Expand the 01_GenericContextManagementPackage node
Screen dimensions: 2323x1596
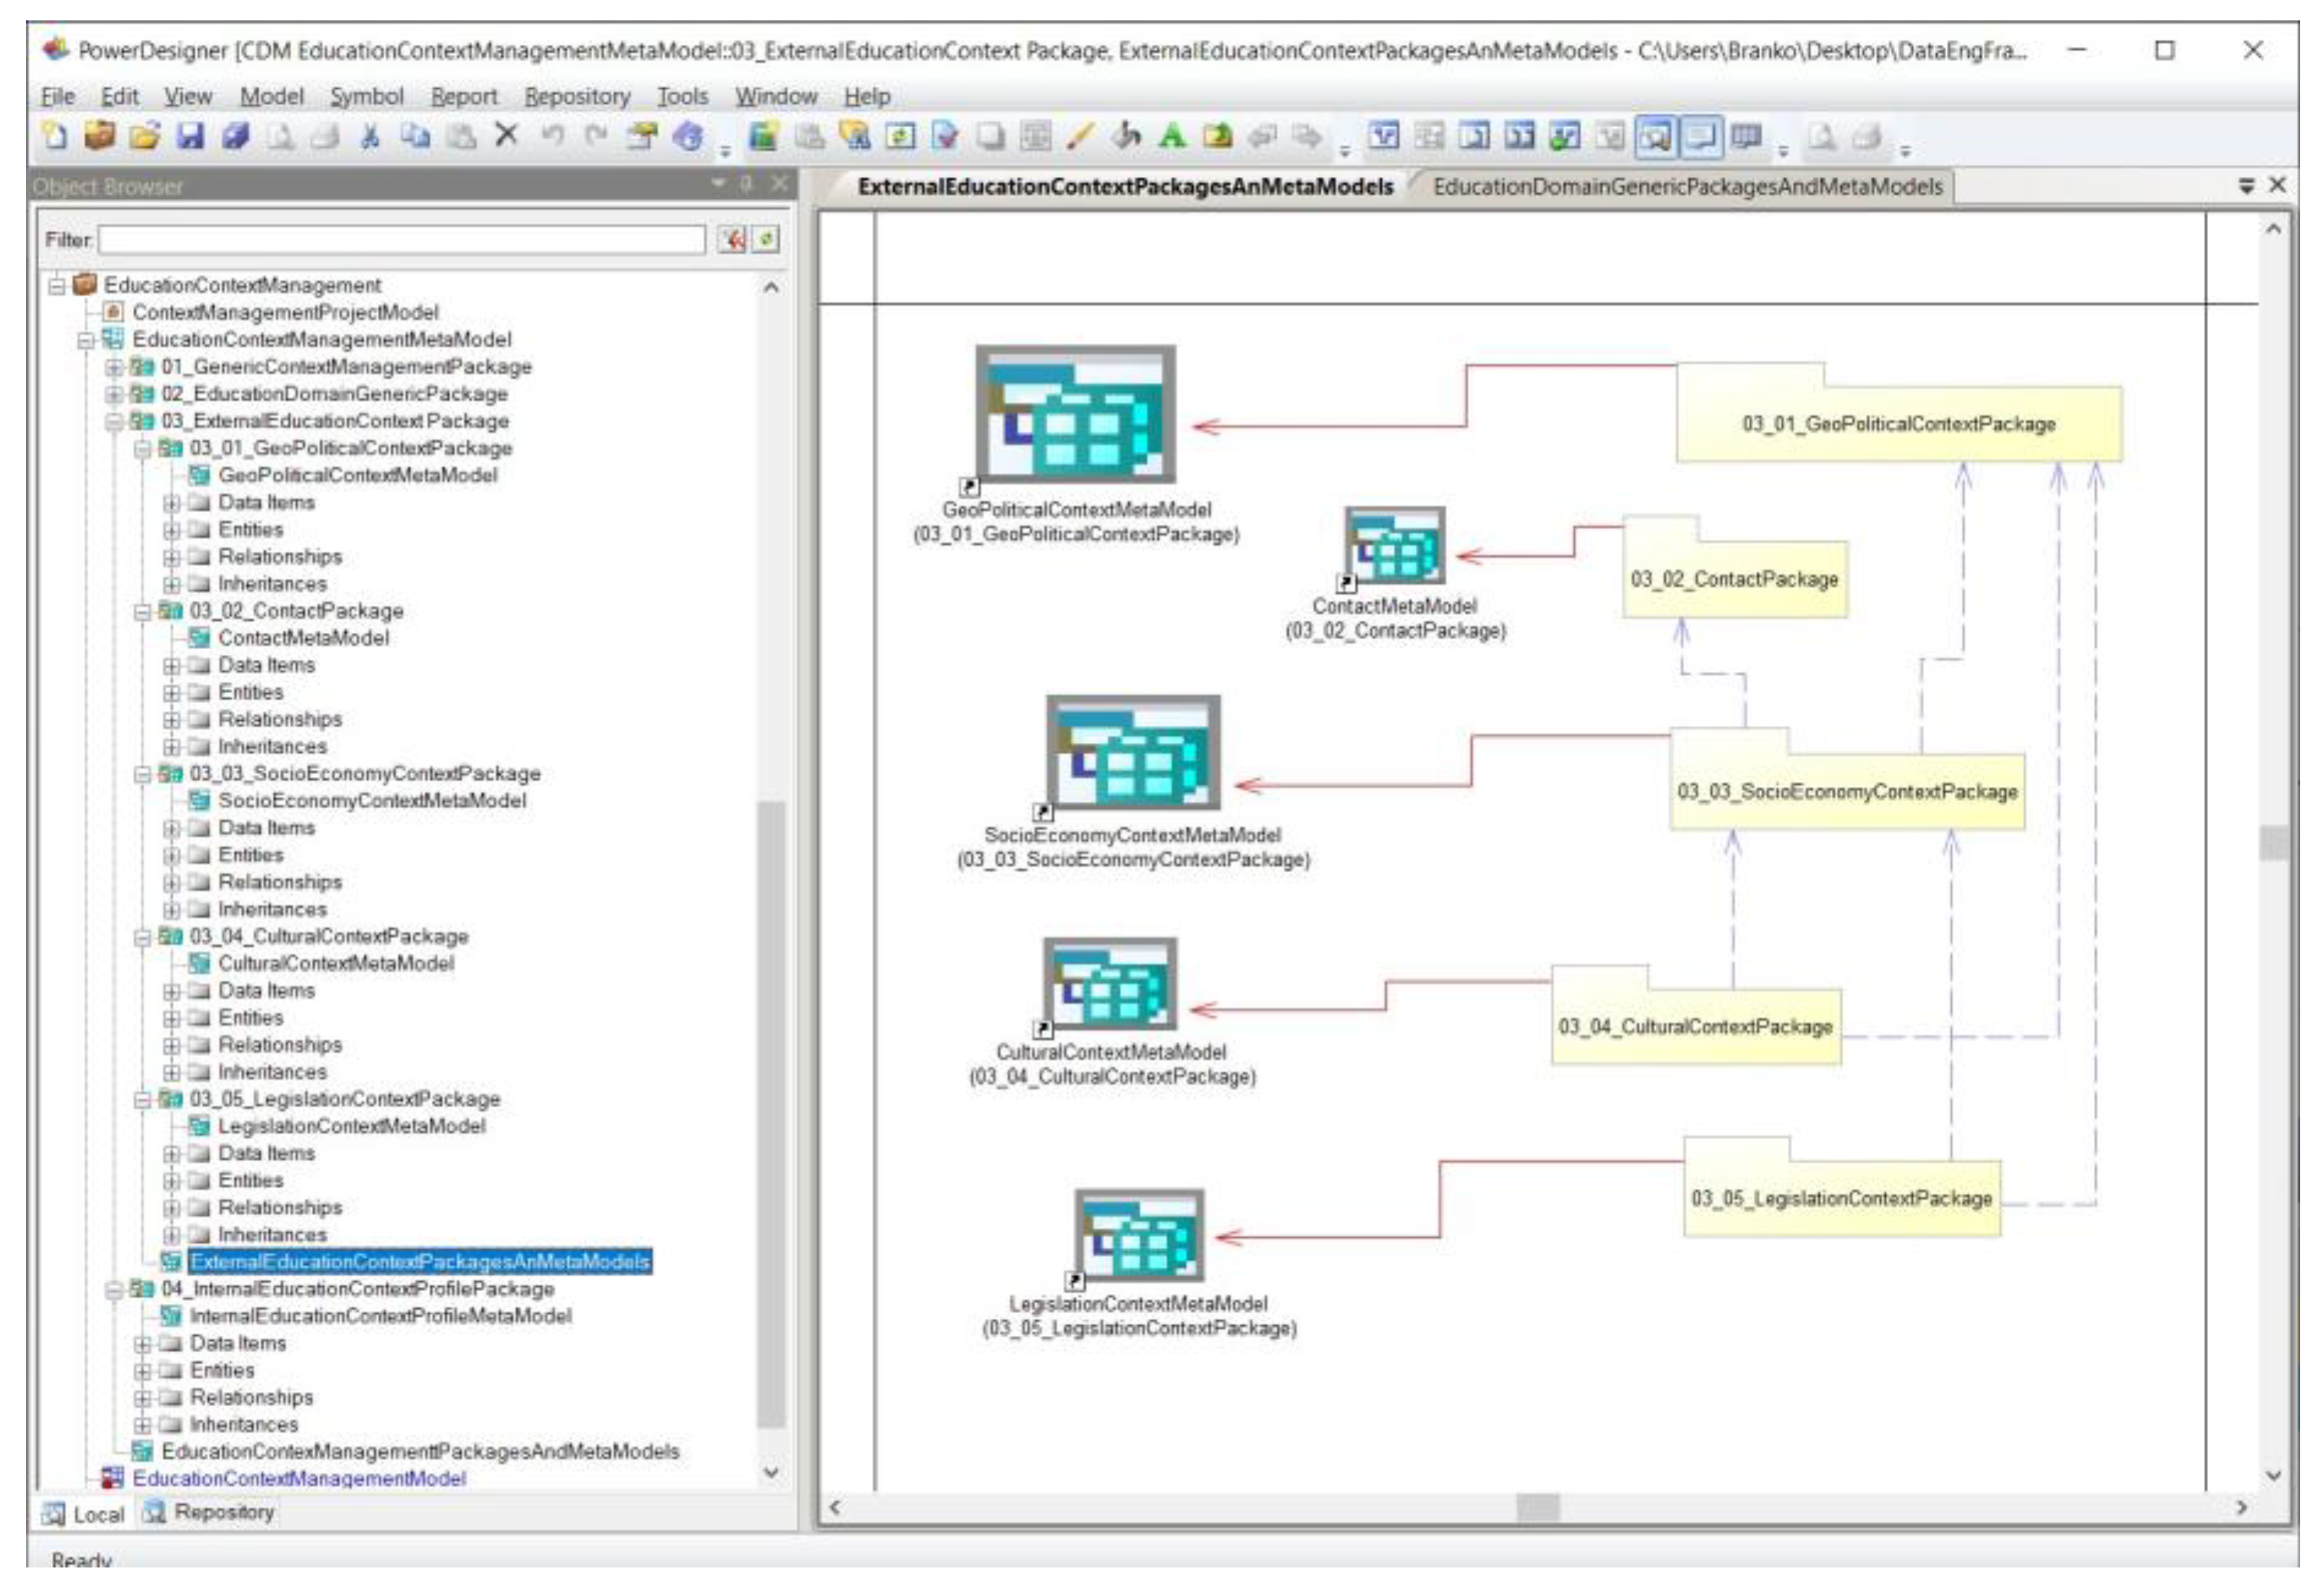[x=114, y=367]
